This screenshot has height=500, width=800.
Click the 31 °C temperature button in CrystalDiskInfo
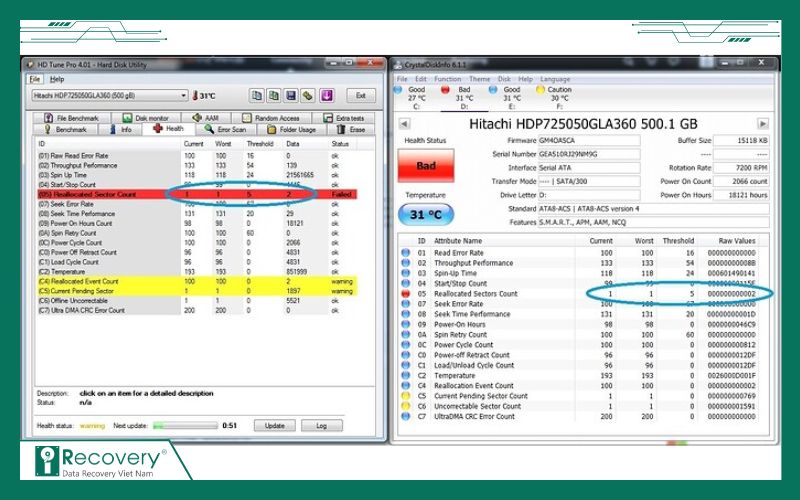pyautogui.click(x=426, y=214)
